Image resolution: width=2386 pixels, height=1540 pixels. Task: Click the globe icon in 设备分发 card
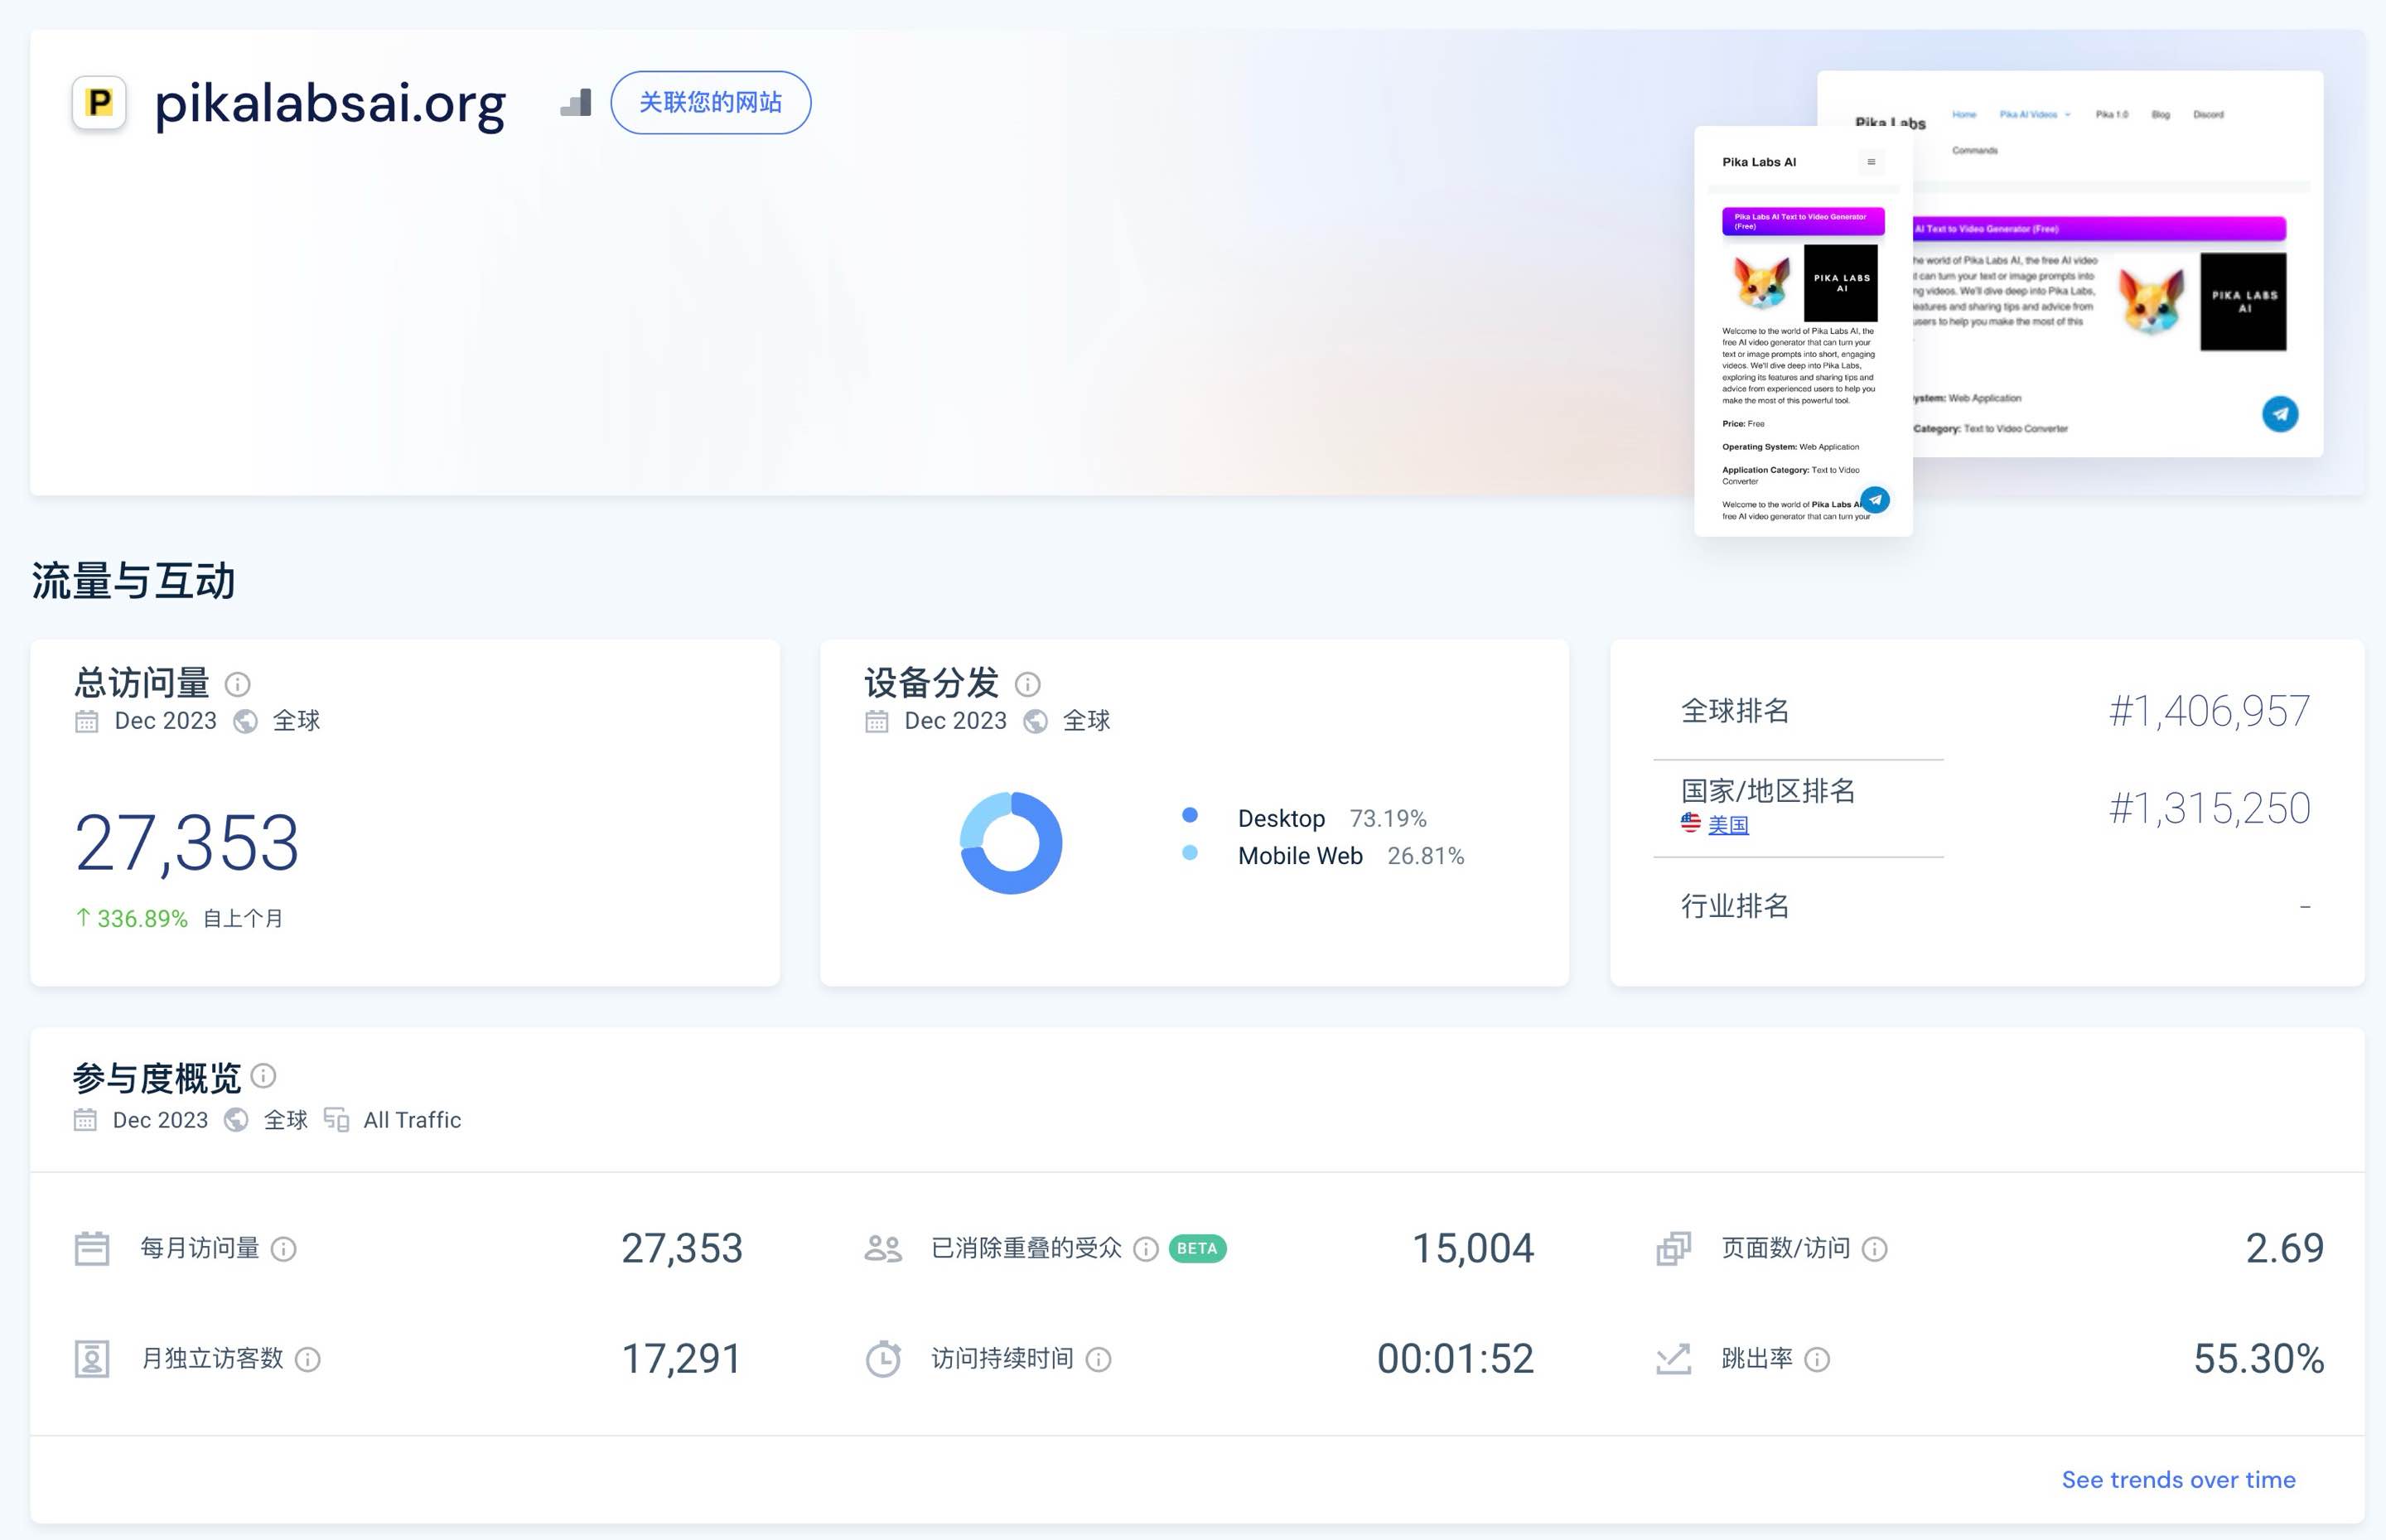(1035, 721)
